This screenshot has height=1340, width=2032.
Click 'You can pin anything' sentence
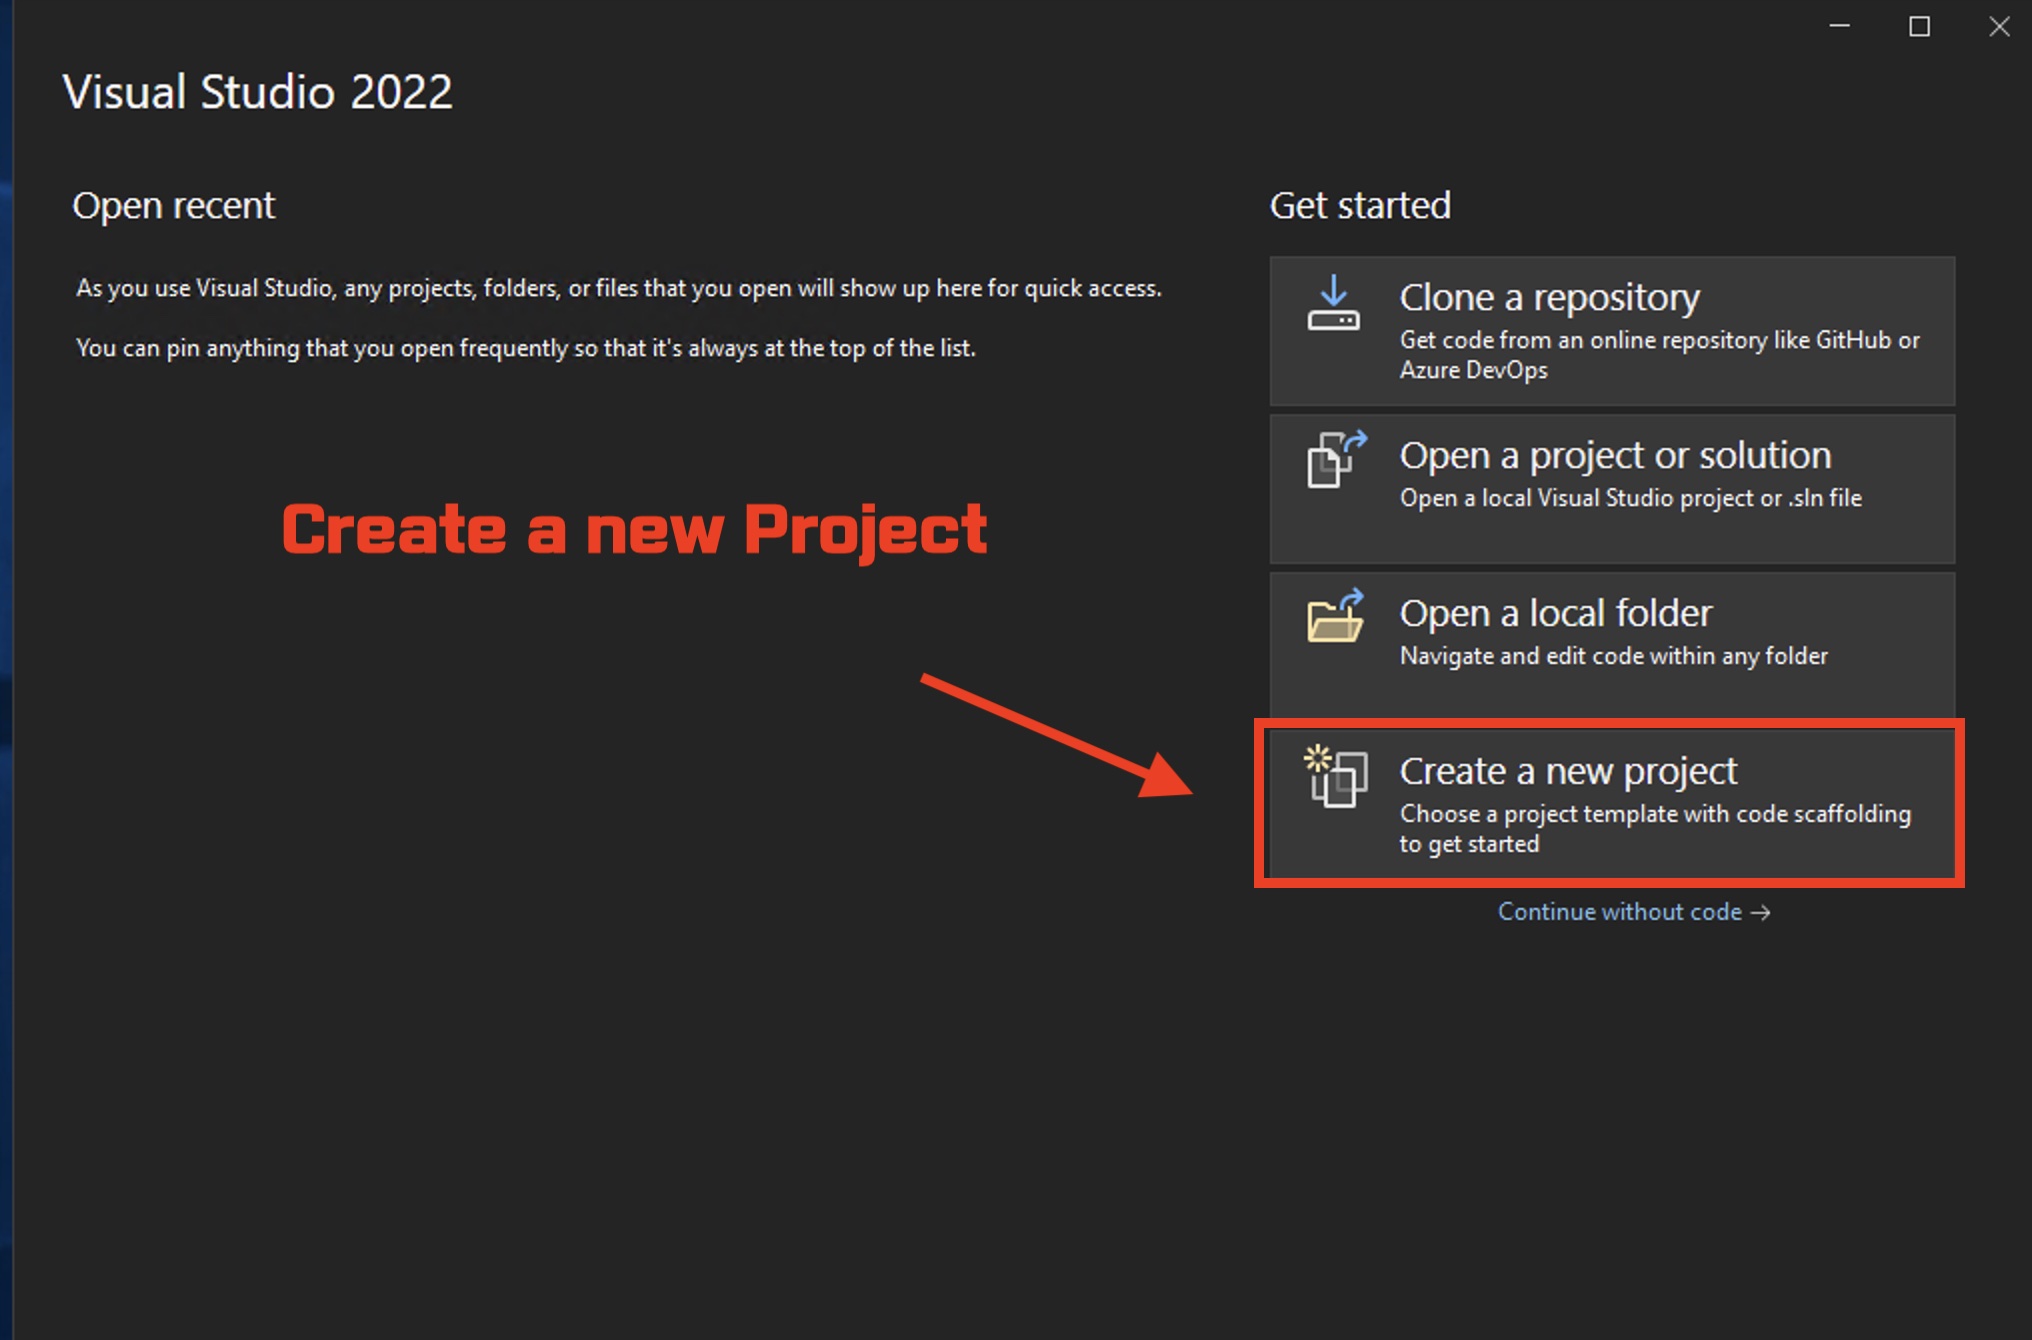(x=526, y=348)
